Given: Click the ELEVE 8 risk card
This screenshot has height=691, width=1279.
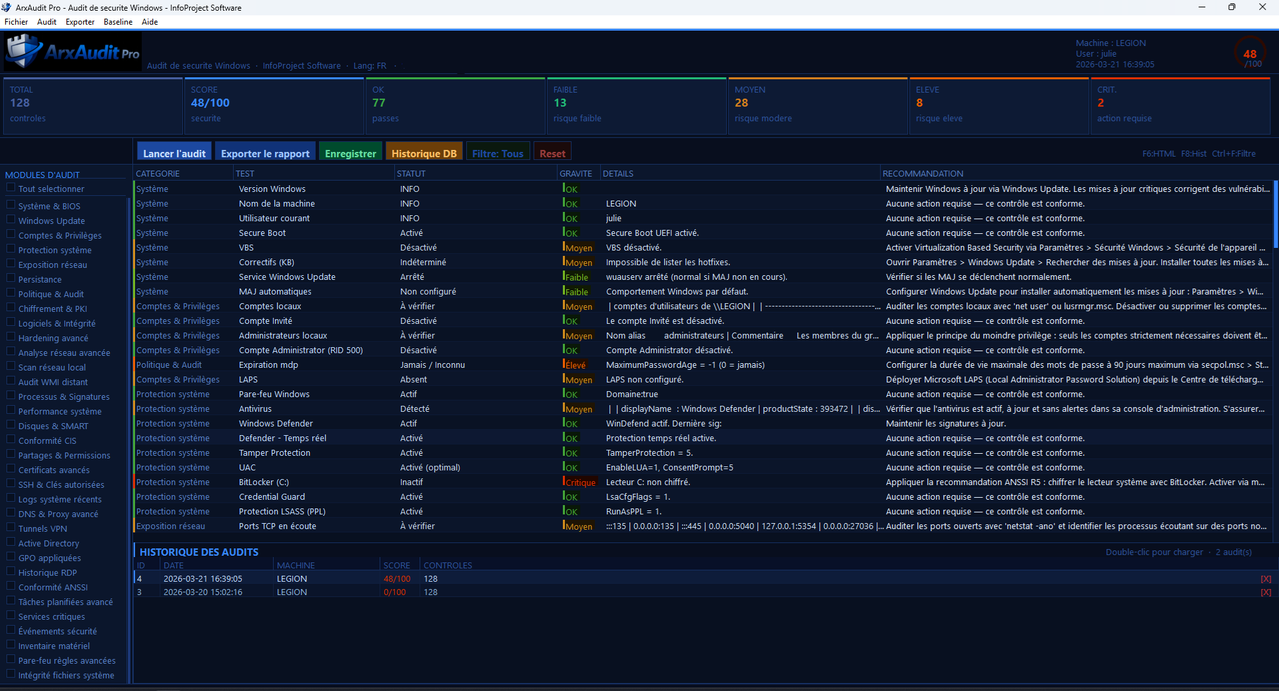Looking at the screenshot, I should [1000, 105].
